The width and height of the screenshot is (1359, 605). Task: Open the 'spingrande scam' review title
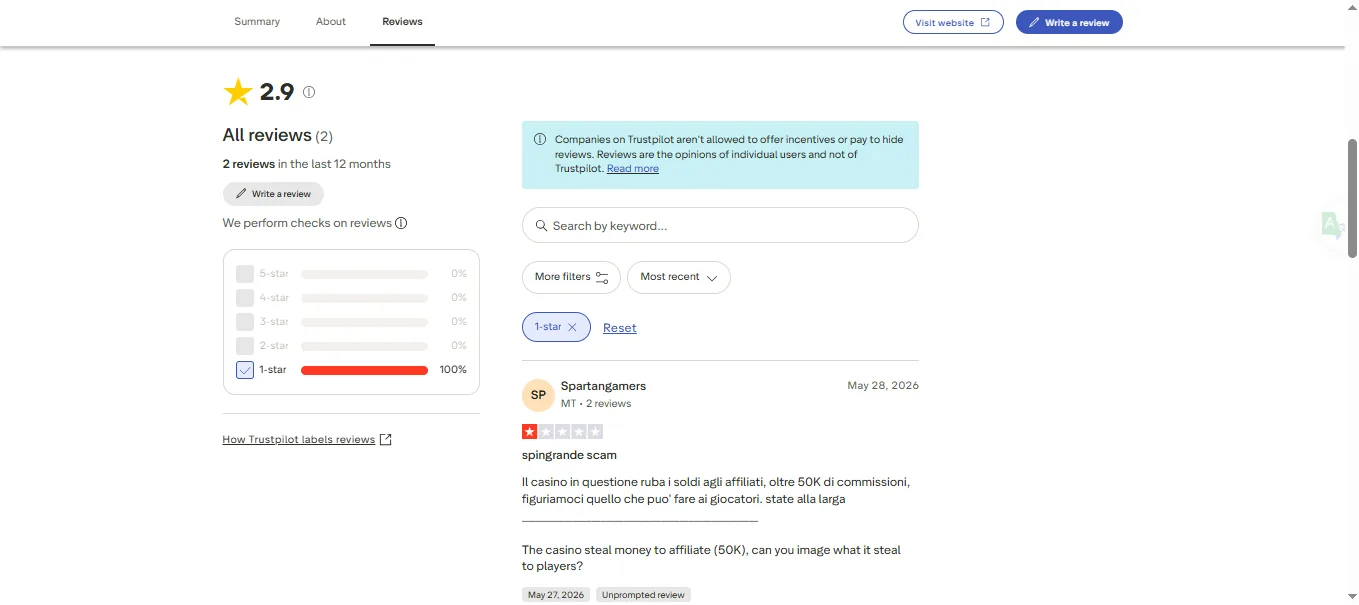coord(569,455)
